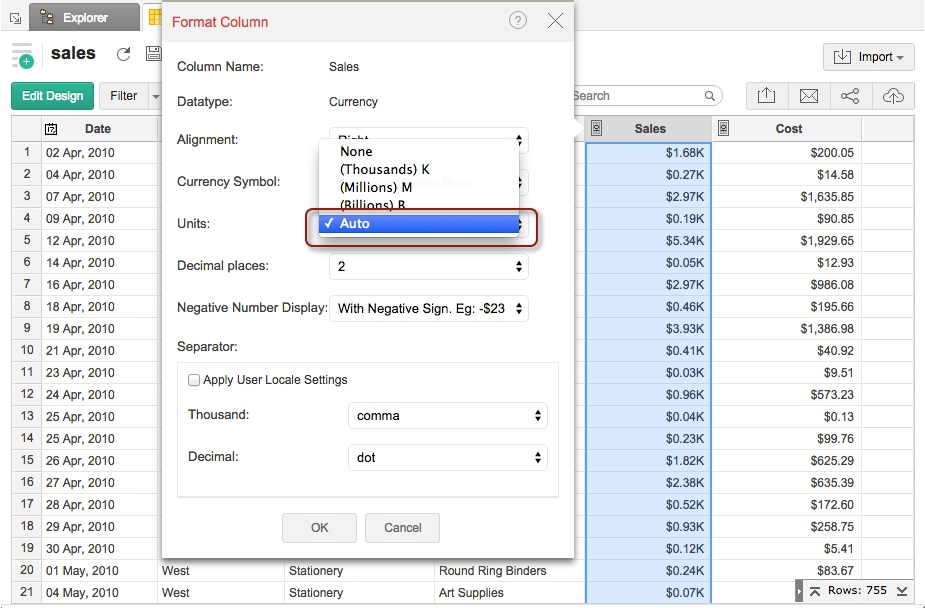Click the Edit Design button

52,96
